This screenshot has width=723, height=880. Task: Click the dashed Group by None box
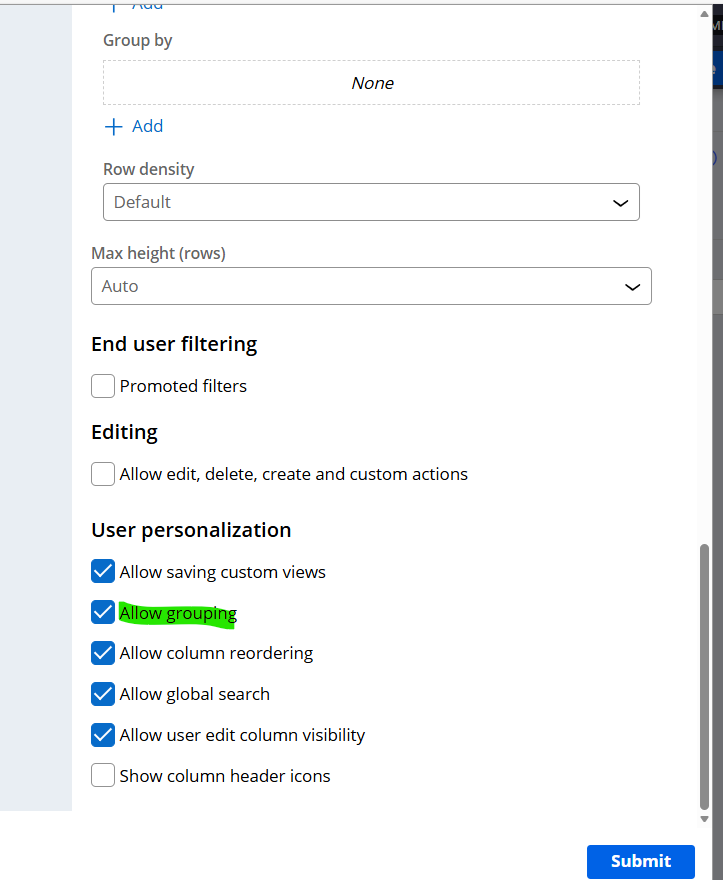click(371, 83)
